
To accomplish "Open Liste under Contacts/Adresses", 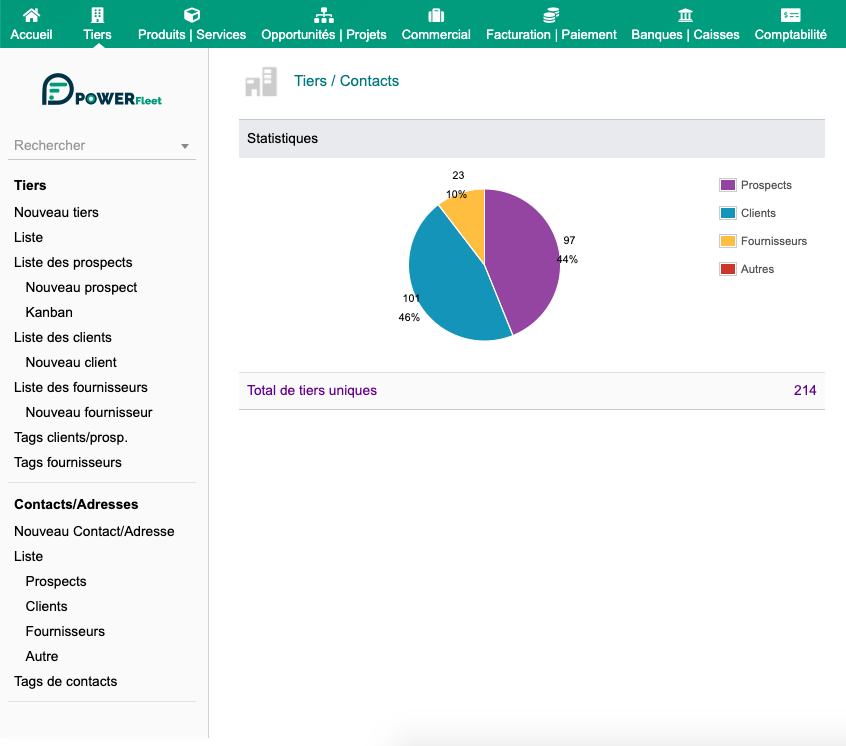I will click(x=29, y=556).
